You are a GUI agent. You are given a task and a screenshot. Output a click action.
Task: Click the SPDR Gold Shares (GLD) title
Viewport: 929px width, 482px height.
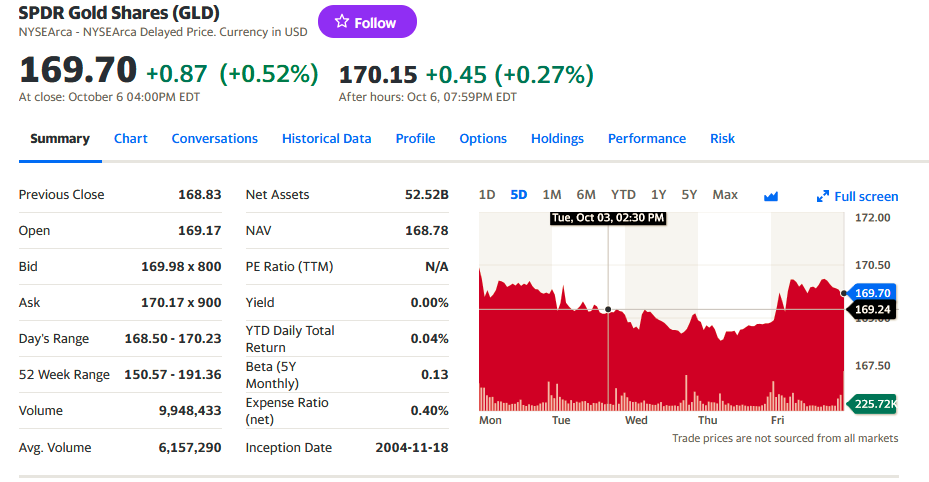[119, 12]
